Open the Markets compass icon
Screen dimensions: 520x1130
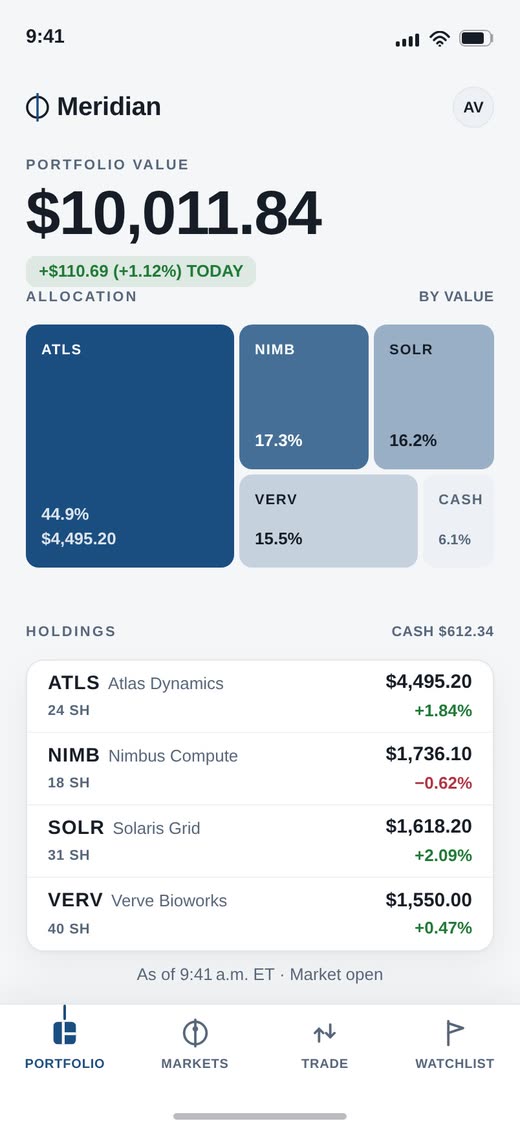coord(194,1032)
